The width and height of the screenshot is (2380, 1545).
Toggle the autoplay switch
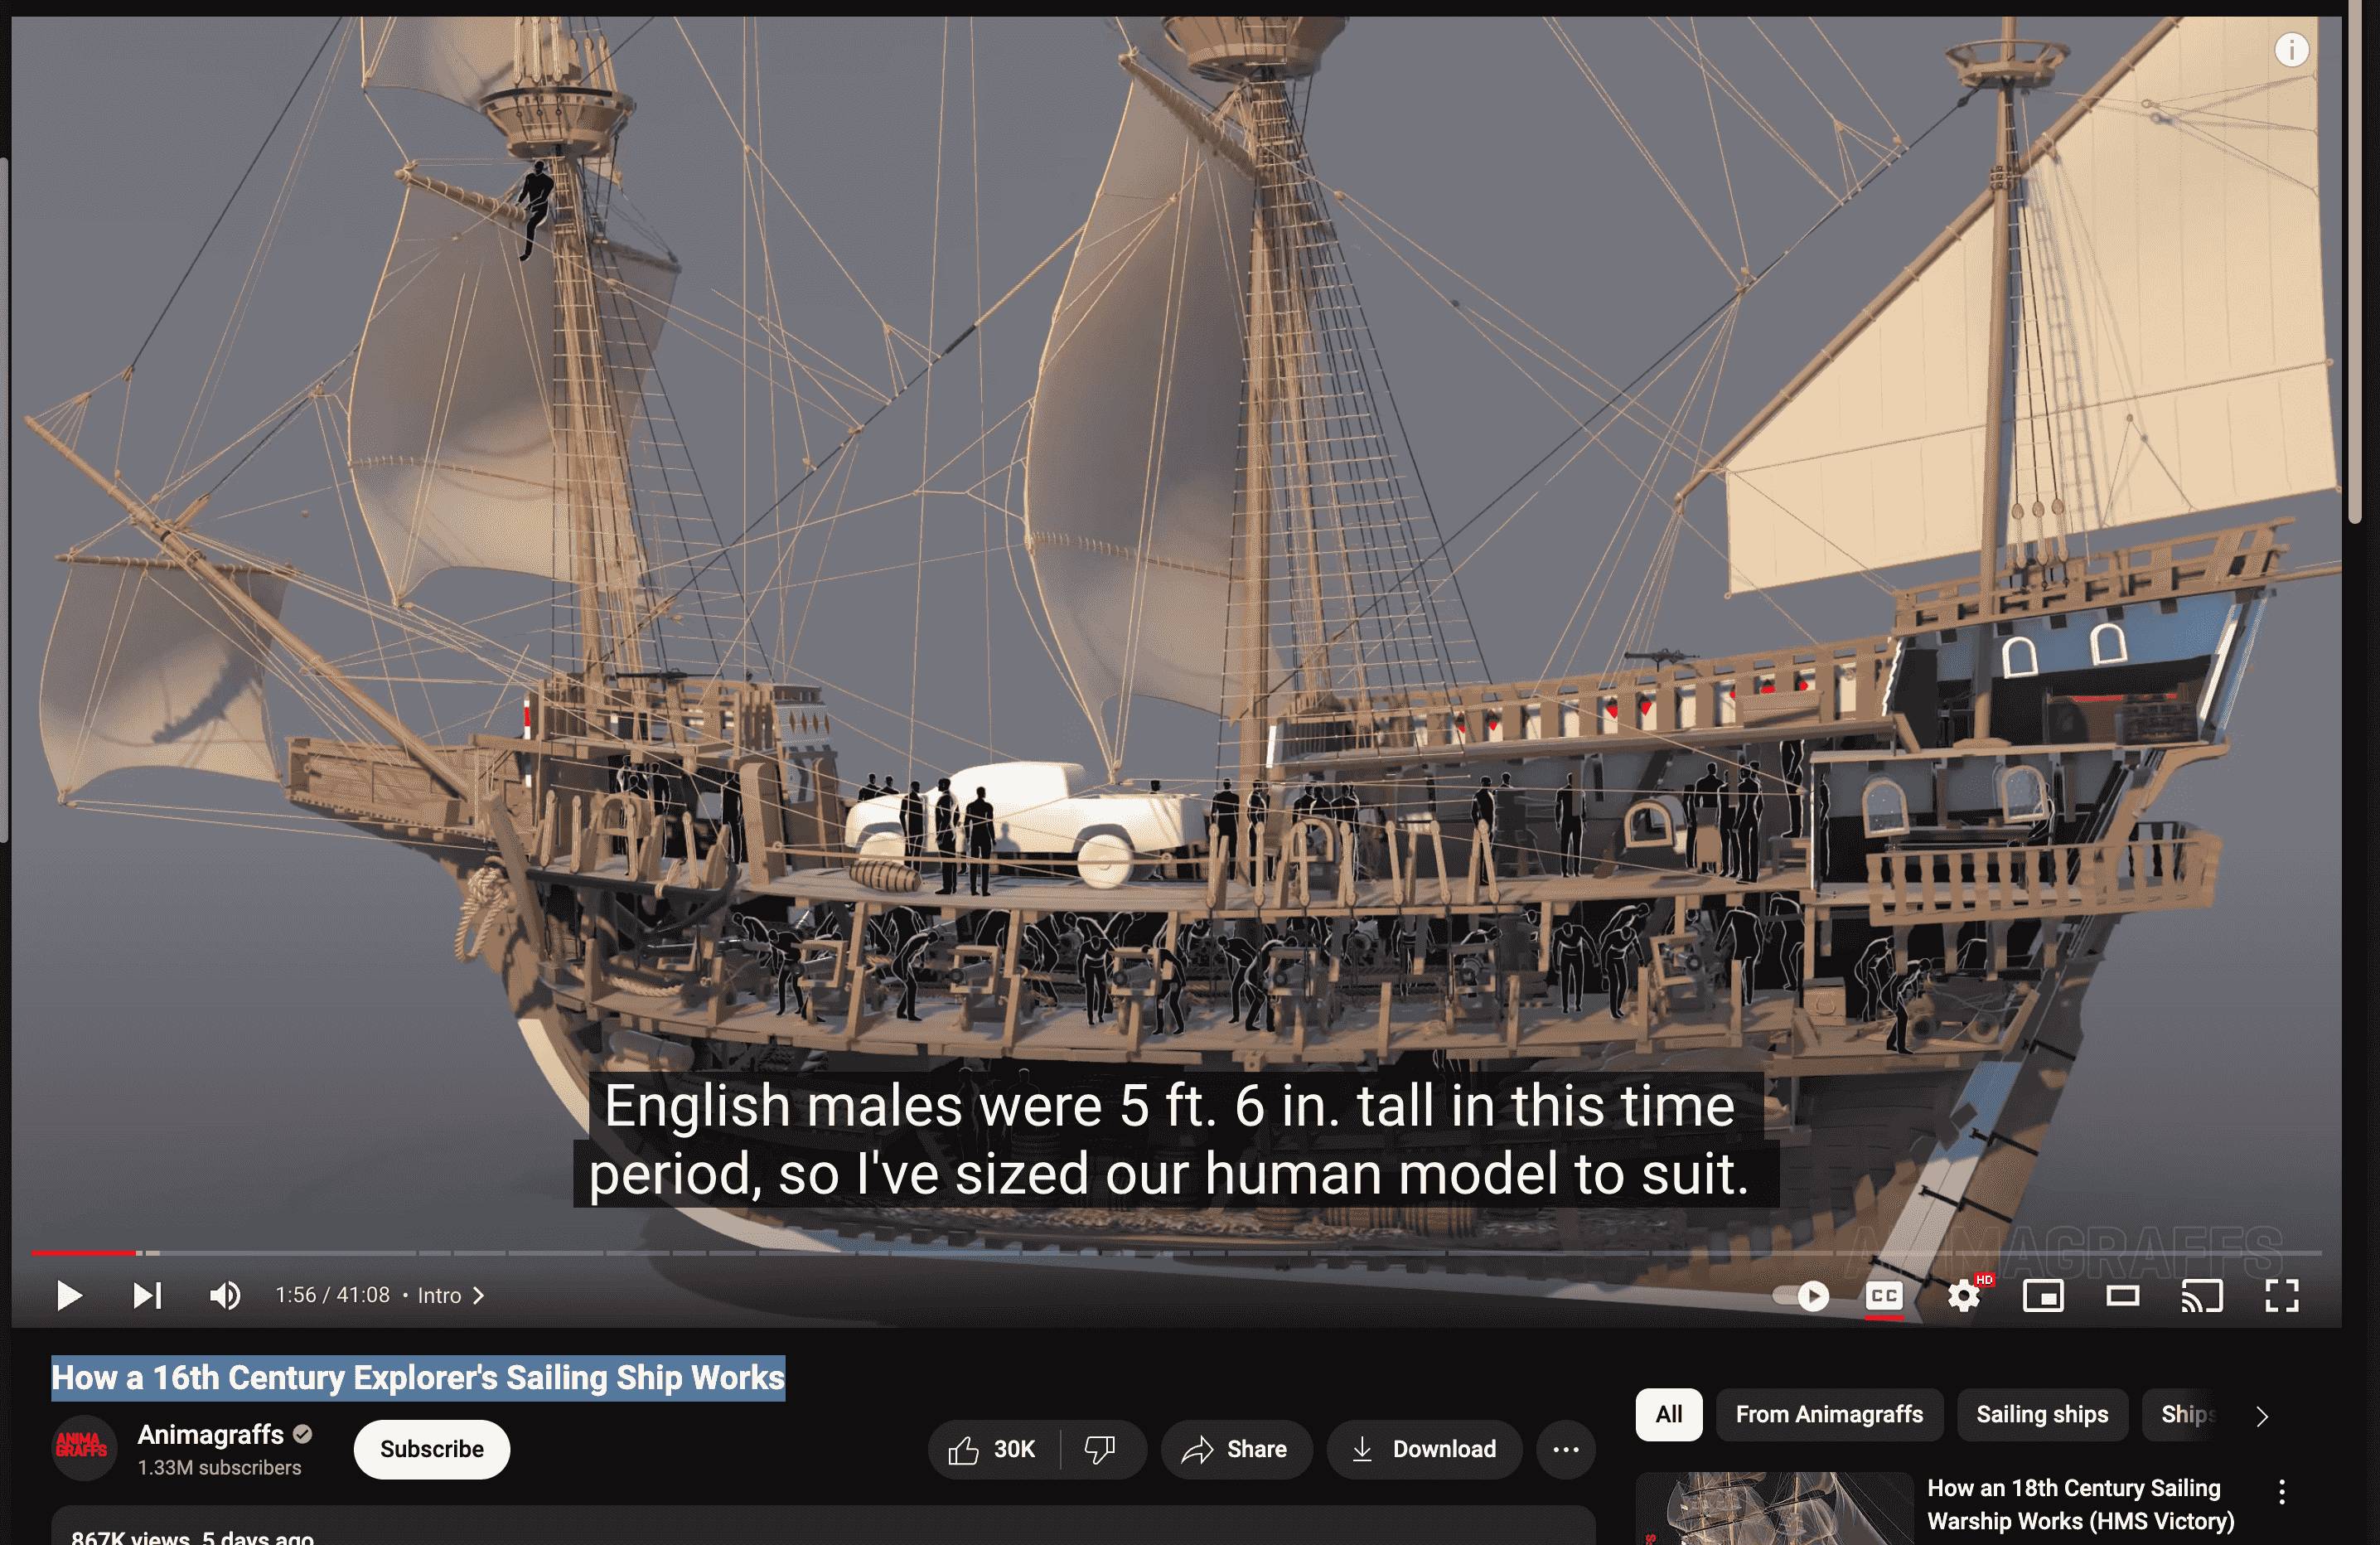click(1801, 1296)
